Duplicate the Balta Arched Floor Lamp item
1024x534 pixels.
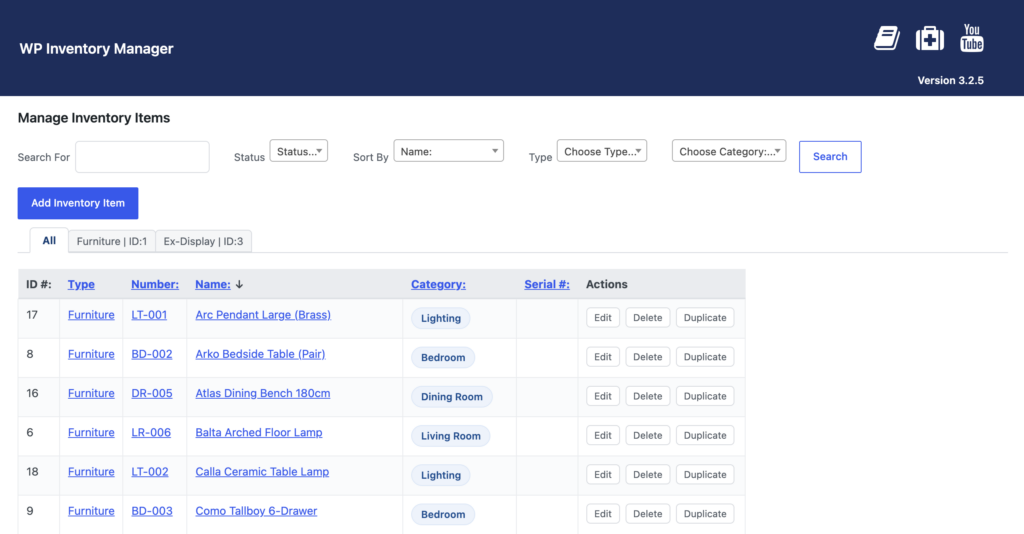[705, 435]
